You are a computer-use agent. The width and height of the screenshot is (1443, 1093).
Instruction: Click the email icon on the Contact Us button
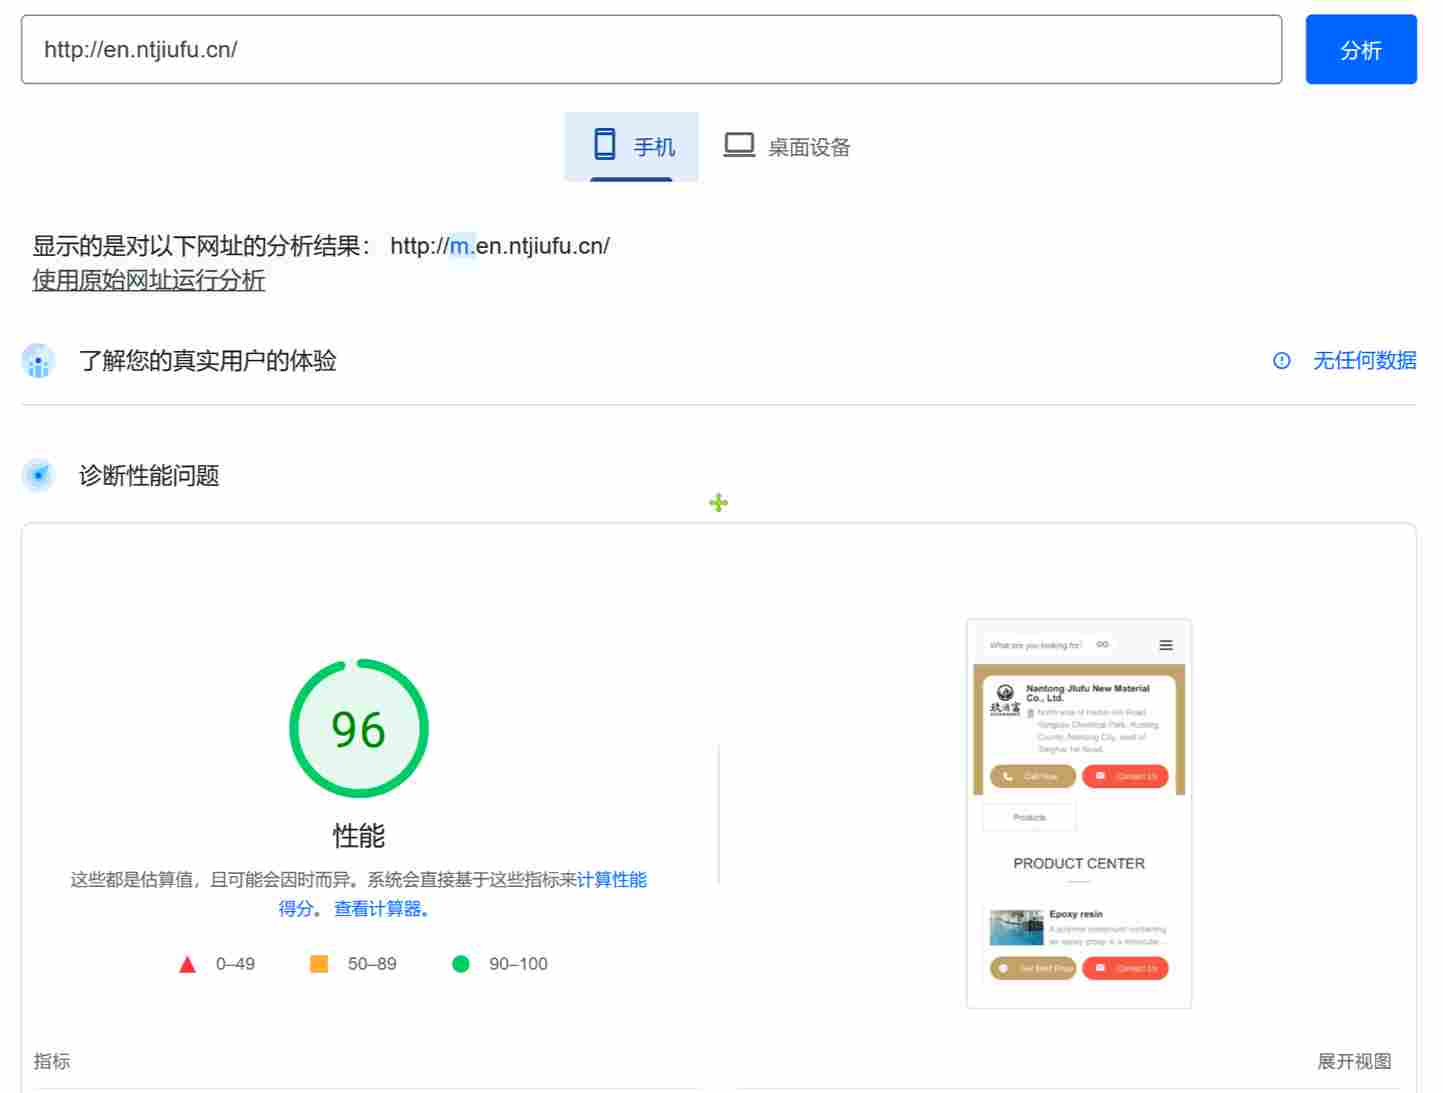pyautogui.click(x=1098, y=776)
